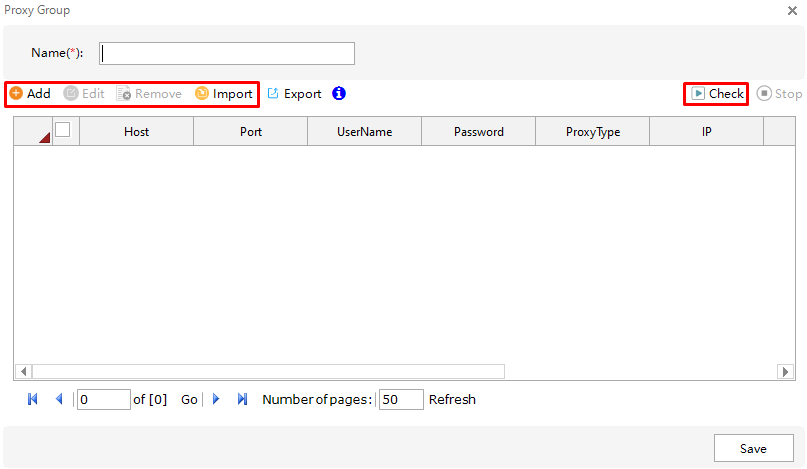Click the Port column header
Screen dimensions: 807x469
[250, 132]
